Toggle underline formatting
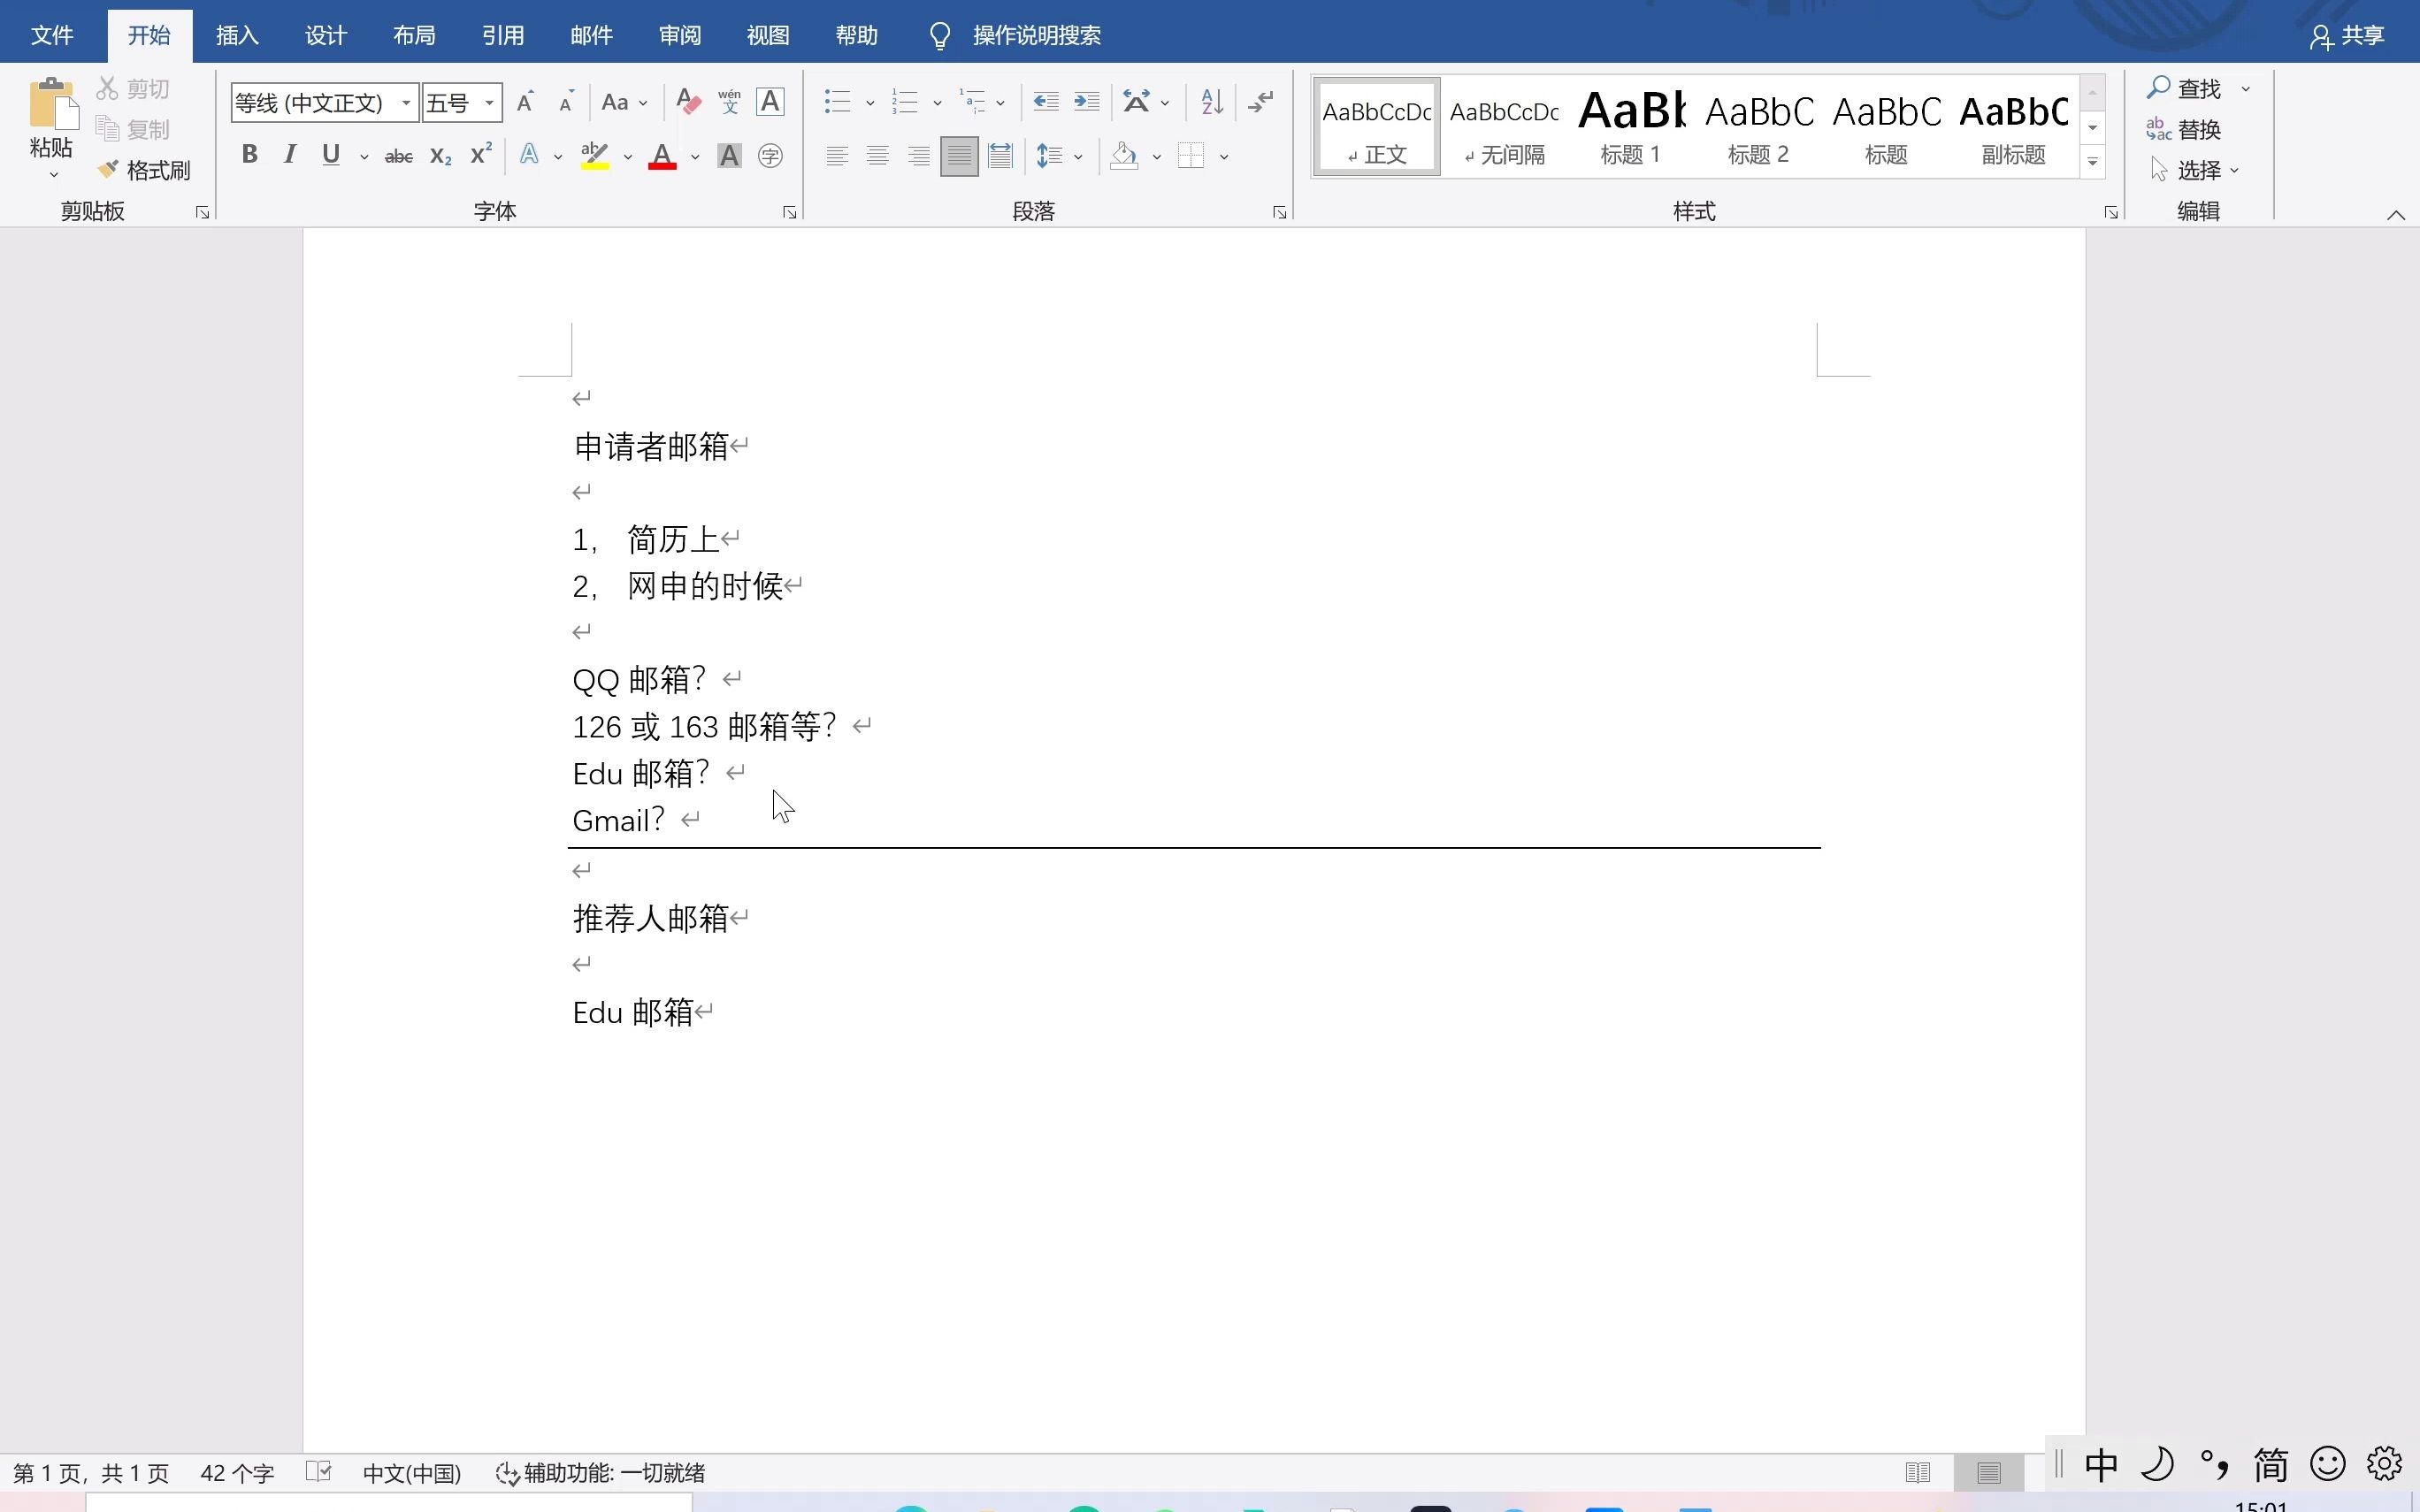The image size is (2420, 1512). tap(331, 154)
